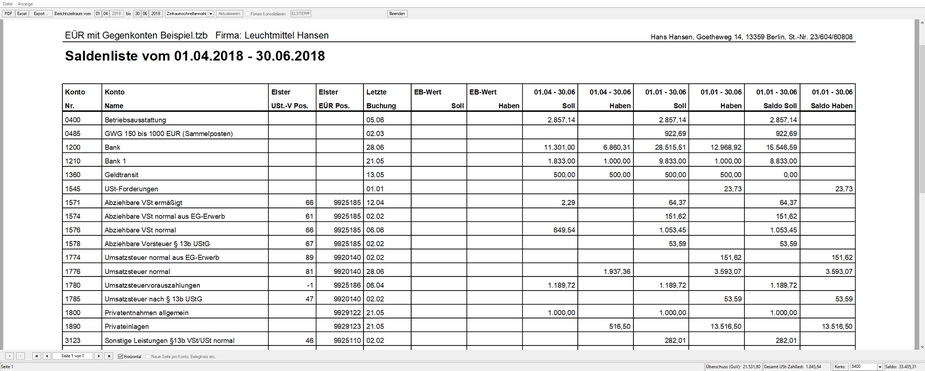The height and width of the screenshot is (371, 925).
Task: Click the zoom out minus button
Action: tap(20, 356)
